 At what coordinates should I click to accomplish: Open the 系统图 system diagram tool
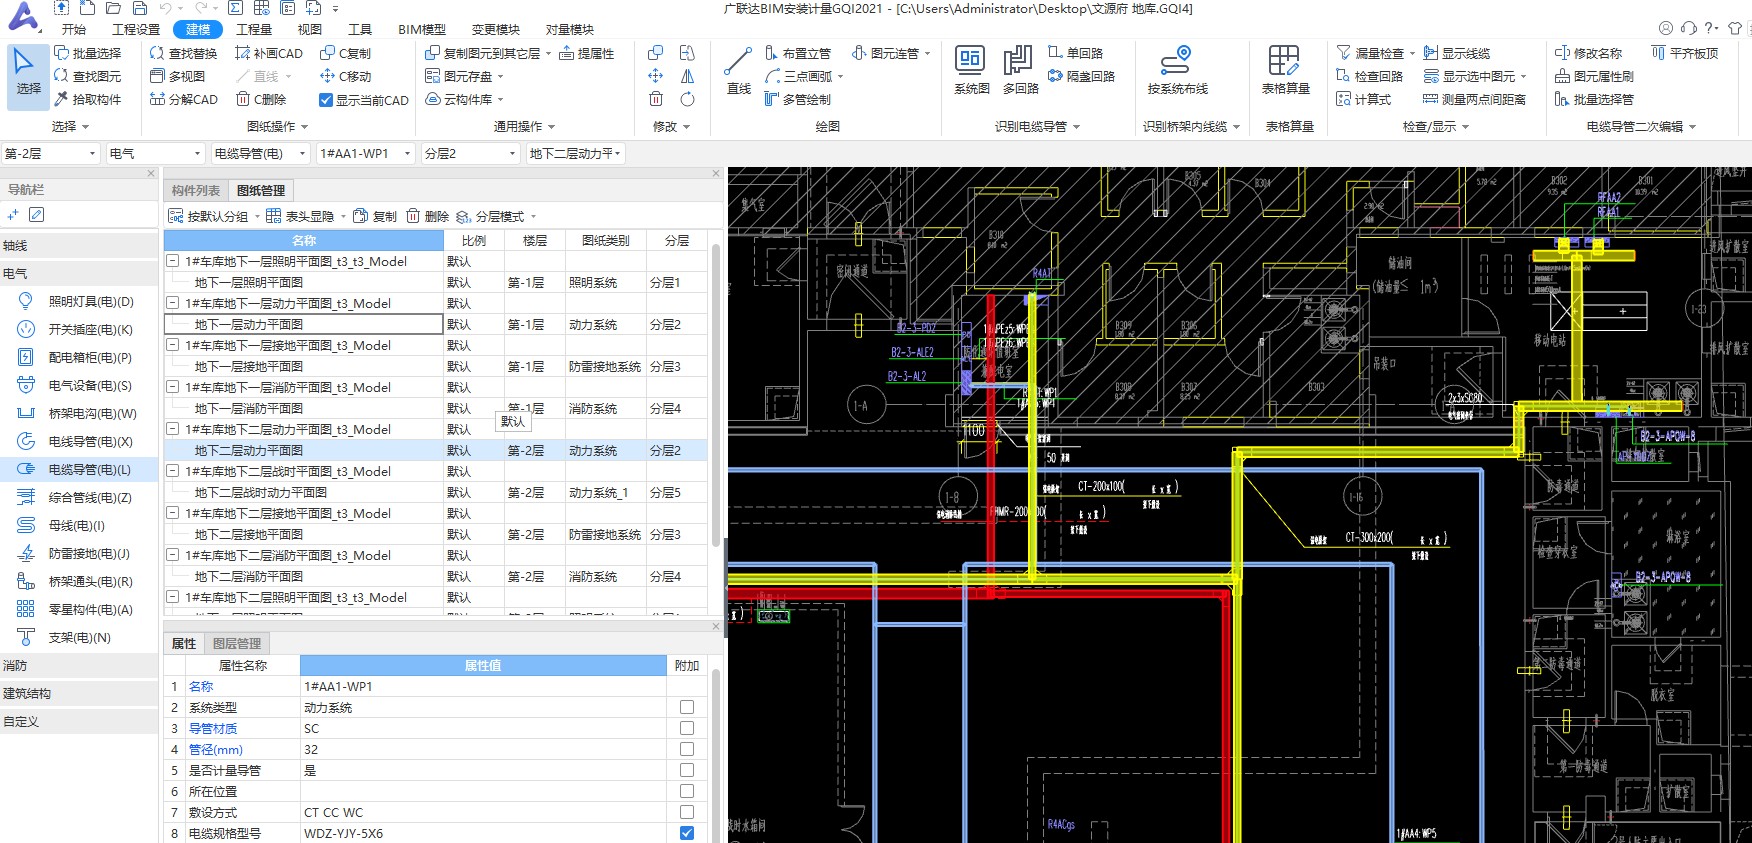[x=971, y=71]
